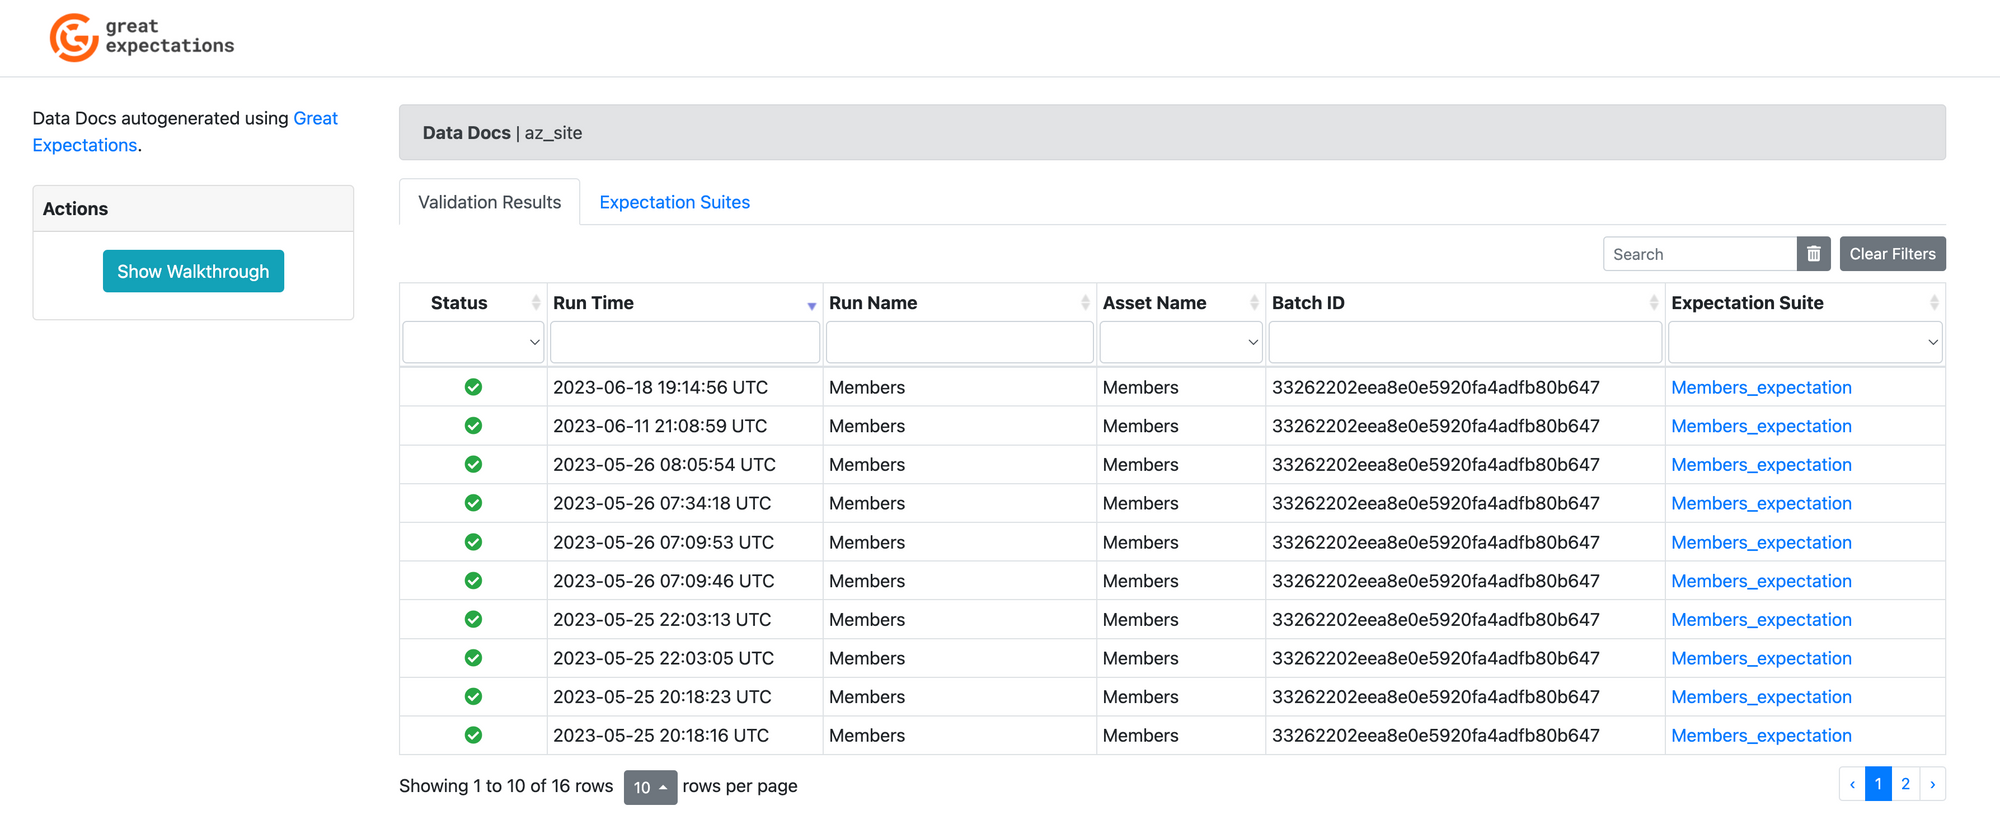This screenshot has width=2000, height=813.
Task: Go to the previous page arrow
Action: (1852, 784)
